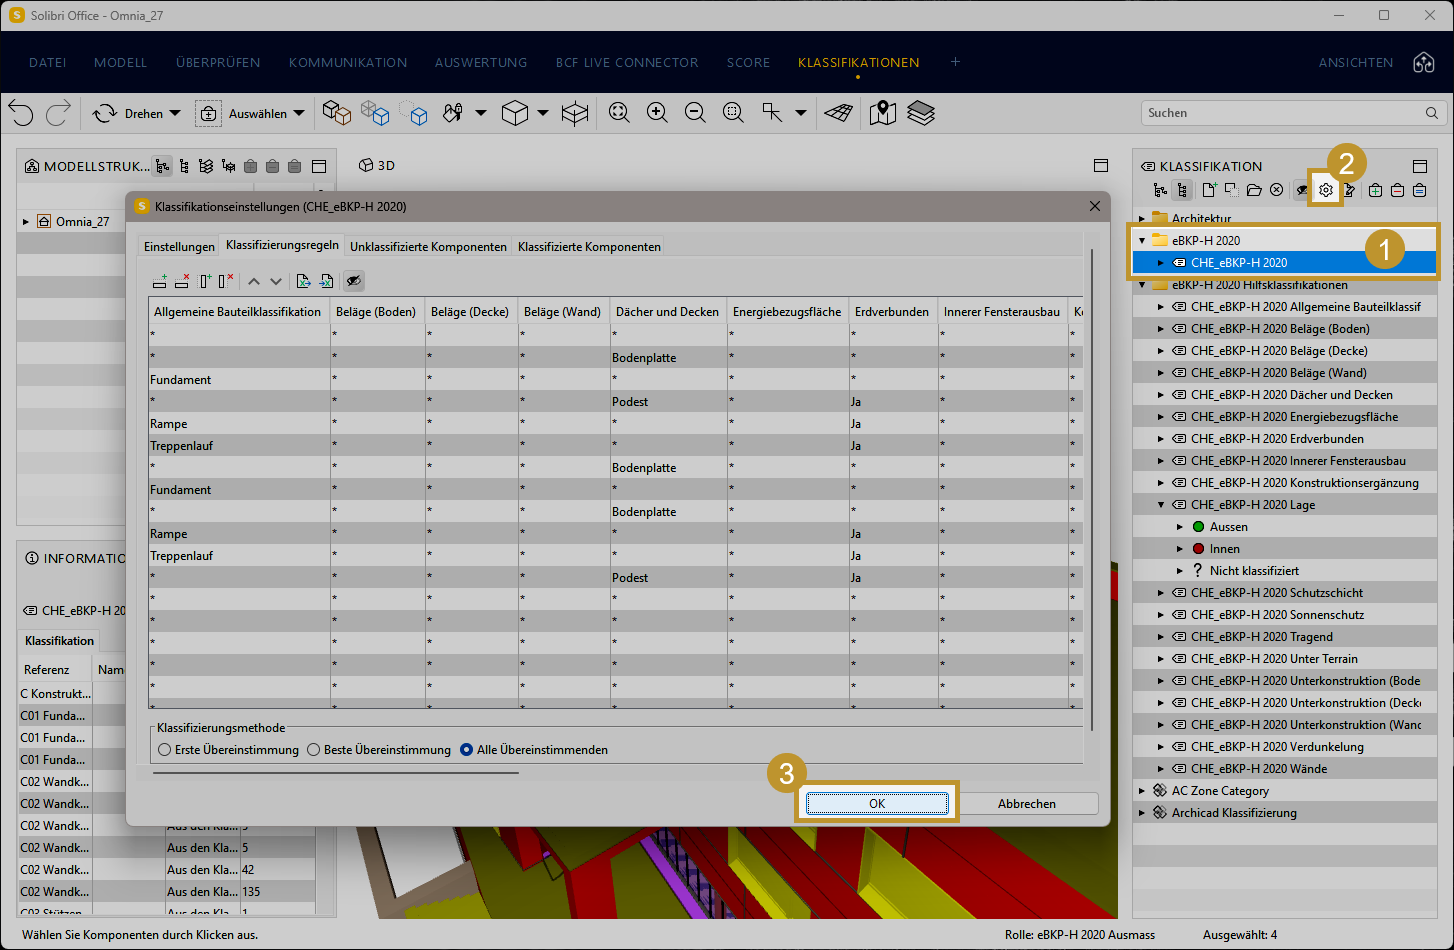This screenshot has width=1454, height=950.
Task: Select Erste Übereinstimmung radio button
Action: pyautogui.click(x=165, y=749)
